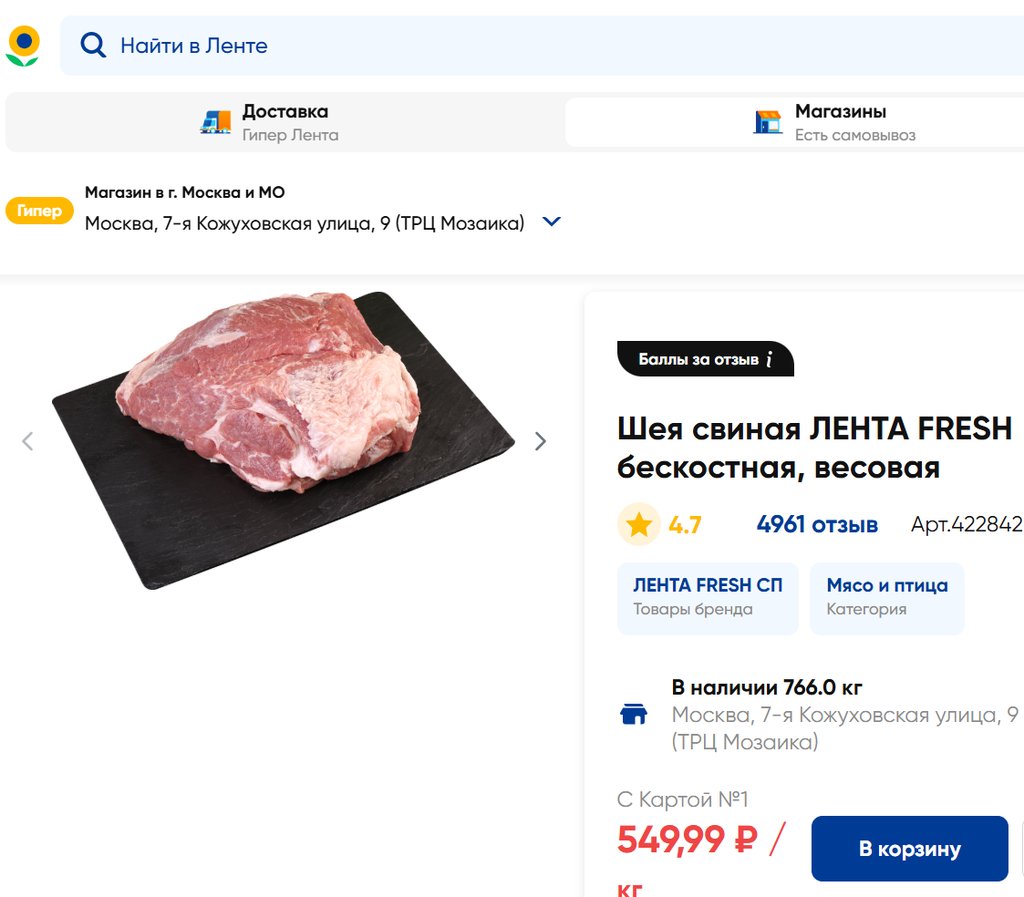This screenshot has width=1024, height=897.
Task: Open the Мясо и птица category
Action: pyautogui.click(x=886, y=597)
